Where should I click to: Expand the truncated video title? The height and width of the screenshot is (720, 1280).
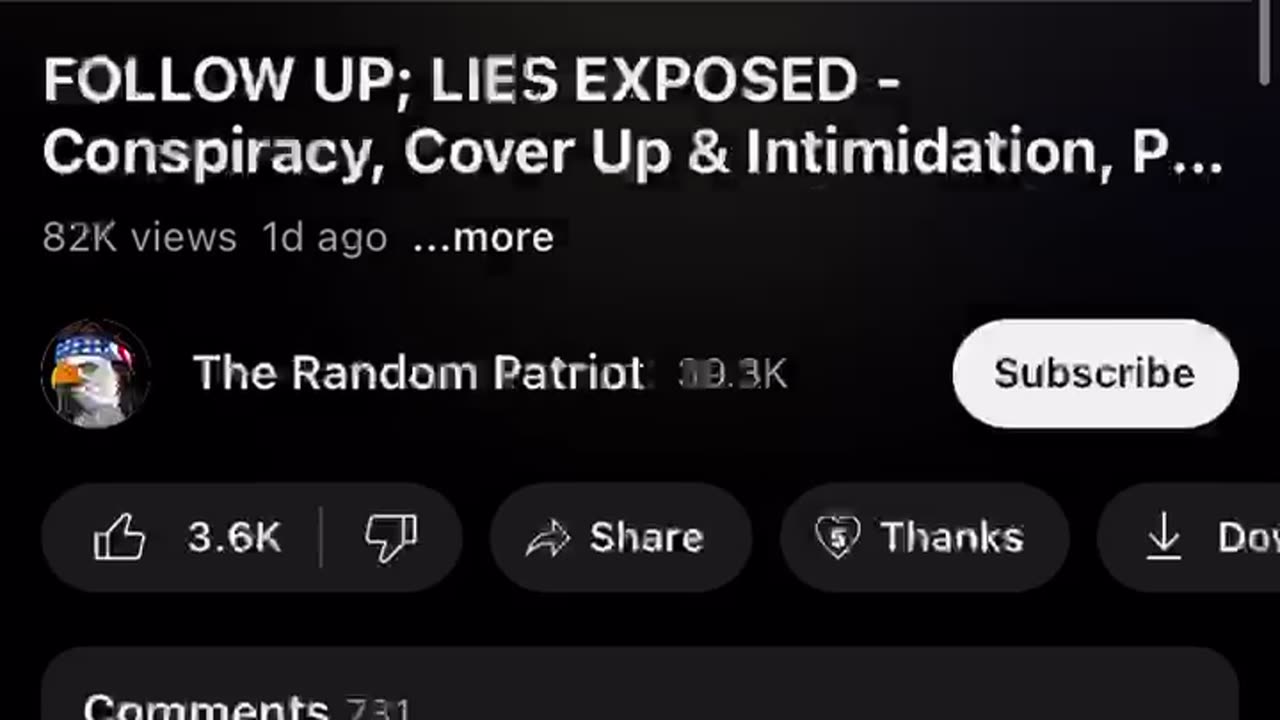tap(632, 116)
